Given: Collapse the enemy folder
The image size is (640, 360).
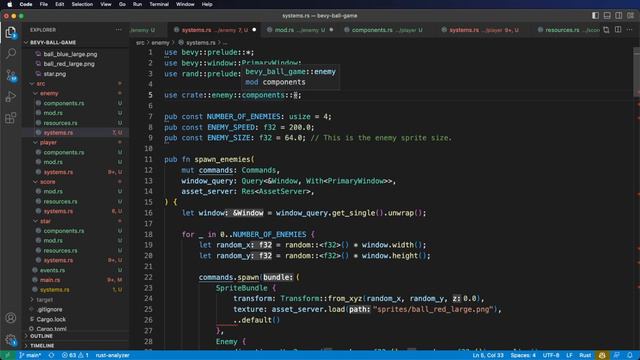Looking at the screenshot, I should click(x=49, y=93).
